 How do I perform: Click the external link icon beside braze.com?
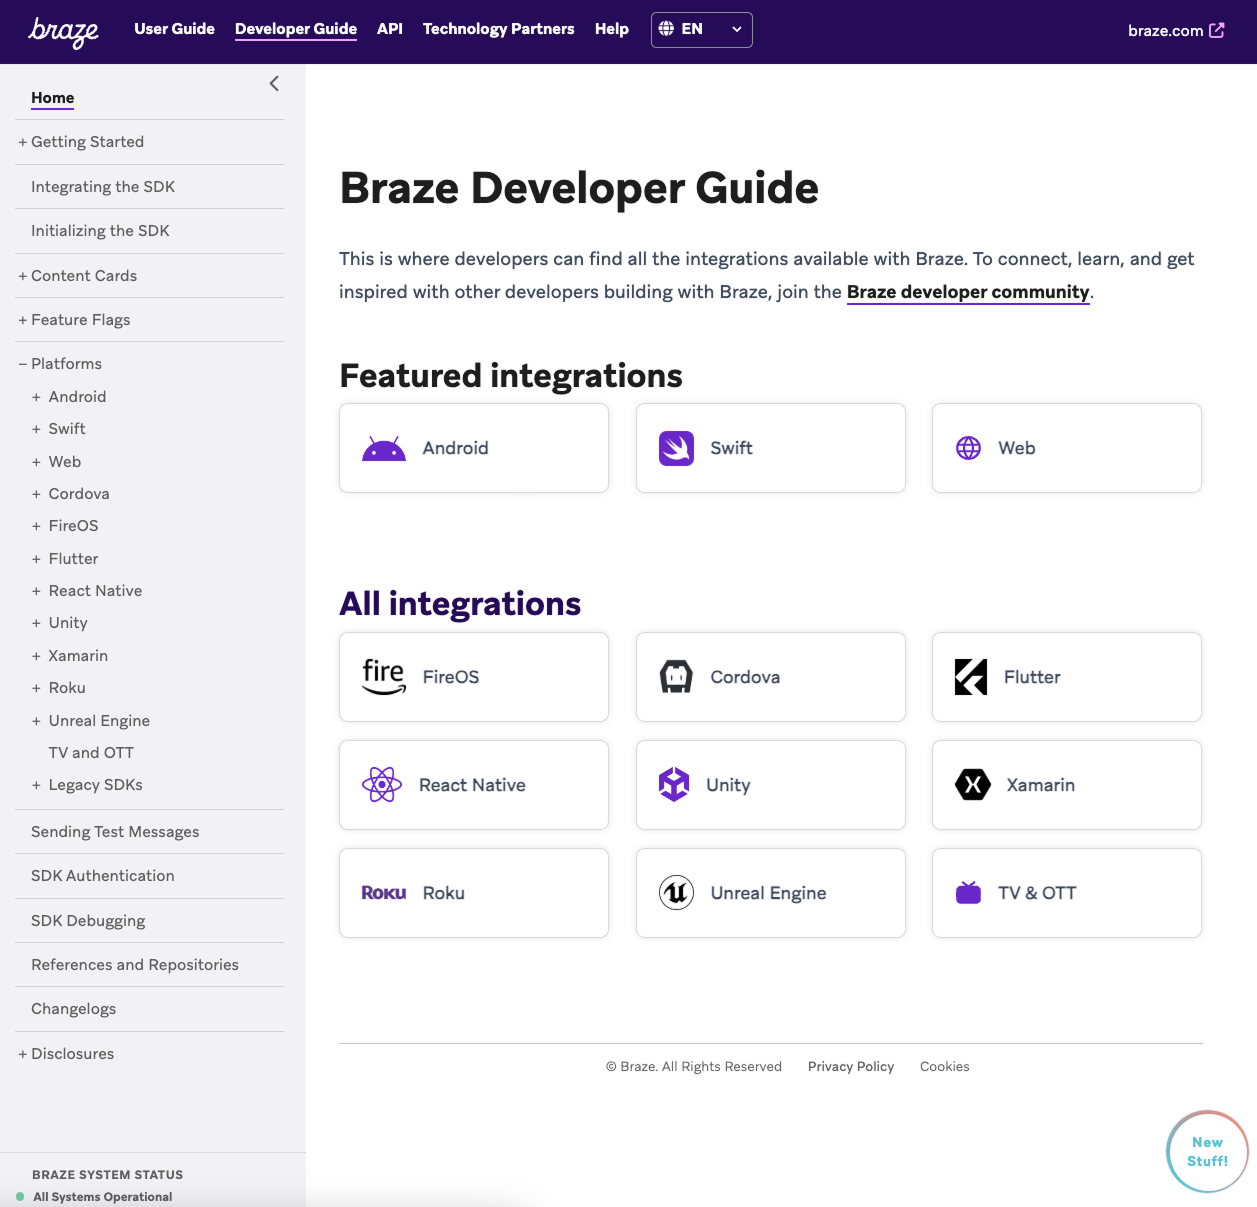point(1217,30)
